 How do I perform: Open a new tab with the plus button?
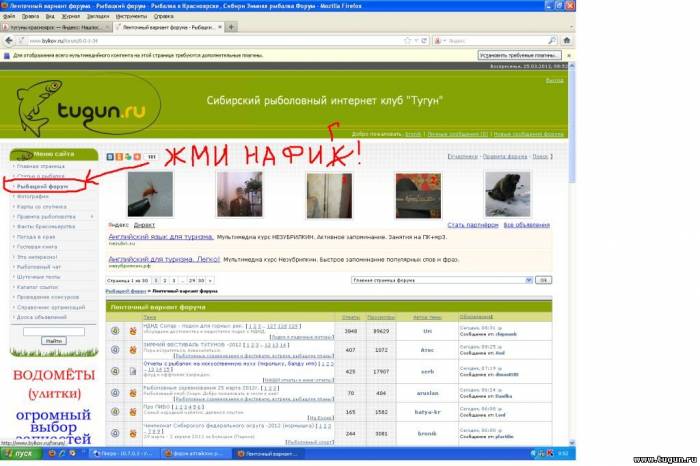click(x=231, y=27)
